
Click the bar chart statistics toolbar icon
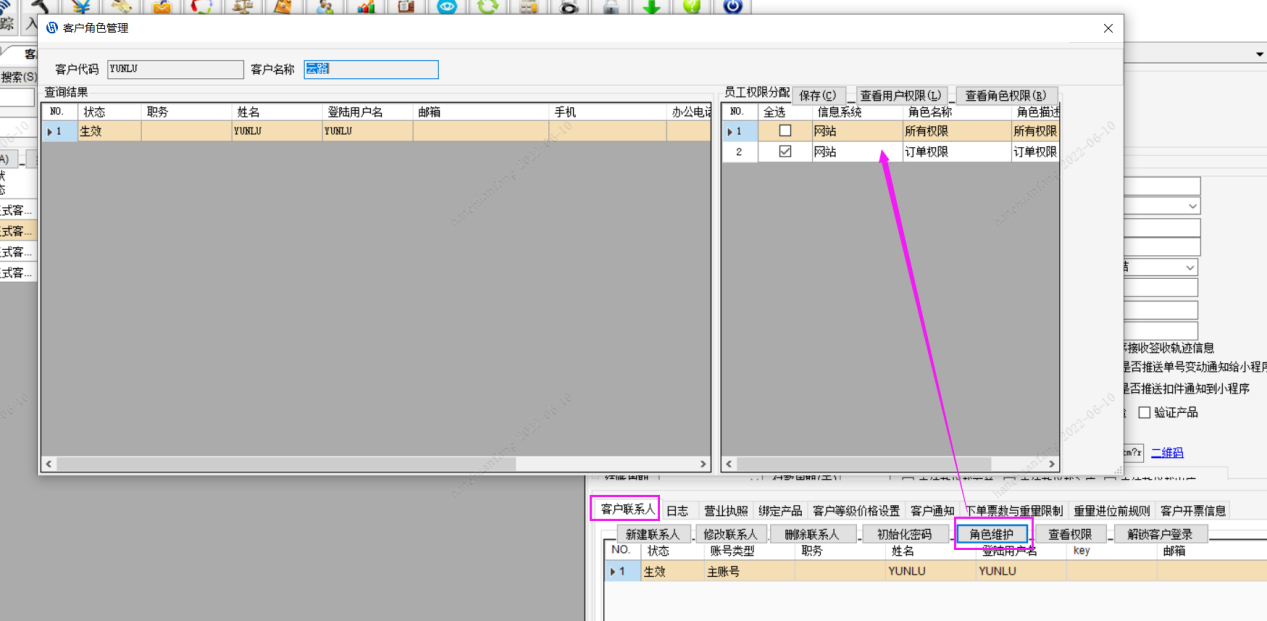[x=366, y=5]
